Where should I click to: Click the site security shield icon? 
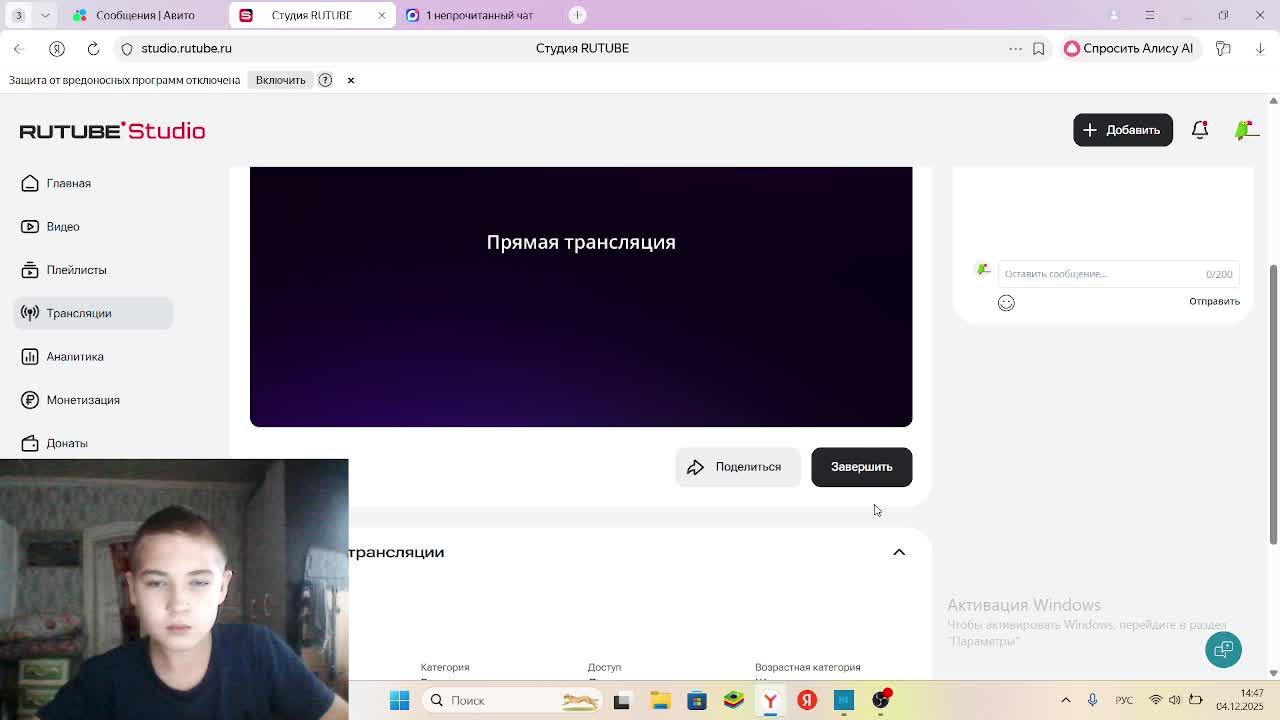pos(127,48)
